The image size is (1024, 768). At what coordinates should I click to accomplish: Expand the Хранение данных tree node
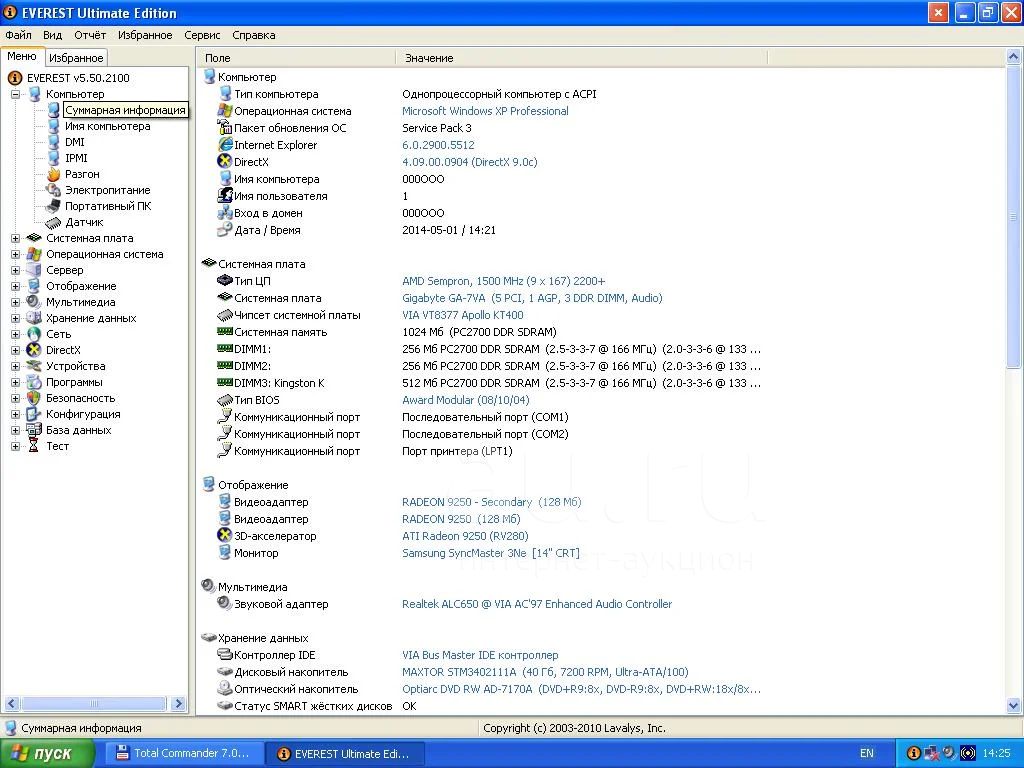(15, 318)
